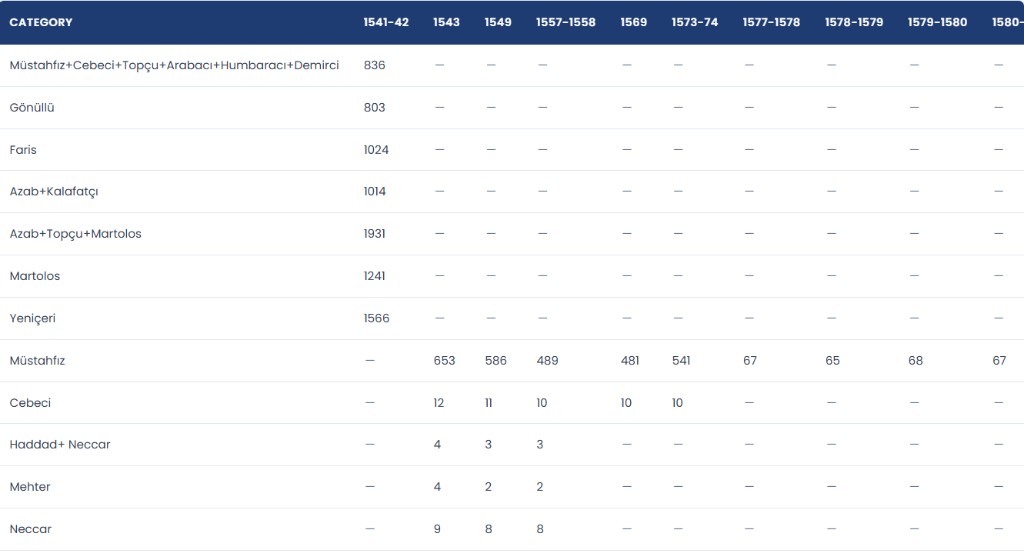
Task: Click the 1577-1578 column header
Action: point(771,22)
